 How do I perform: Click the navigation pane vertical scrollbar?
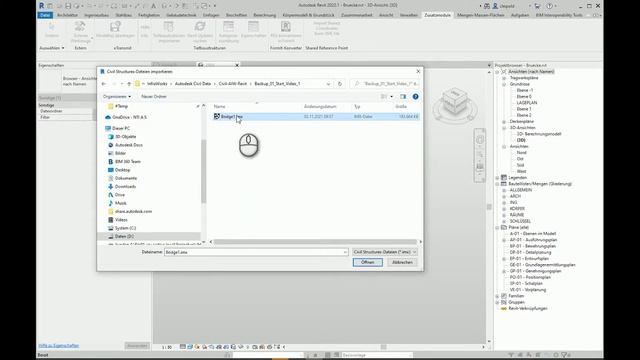203,171
